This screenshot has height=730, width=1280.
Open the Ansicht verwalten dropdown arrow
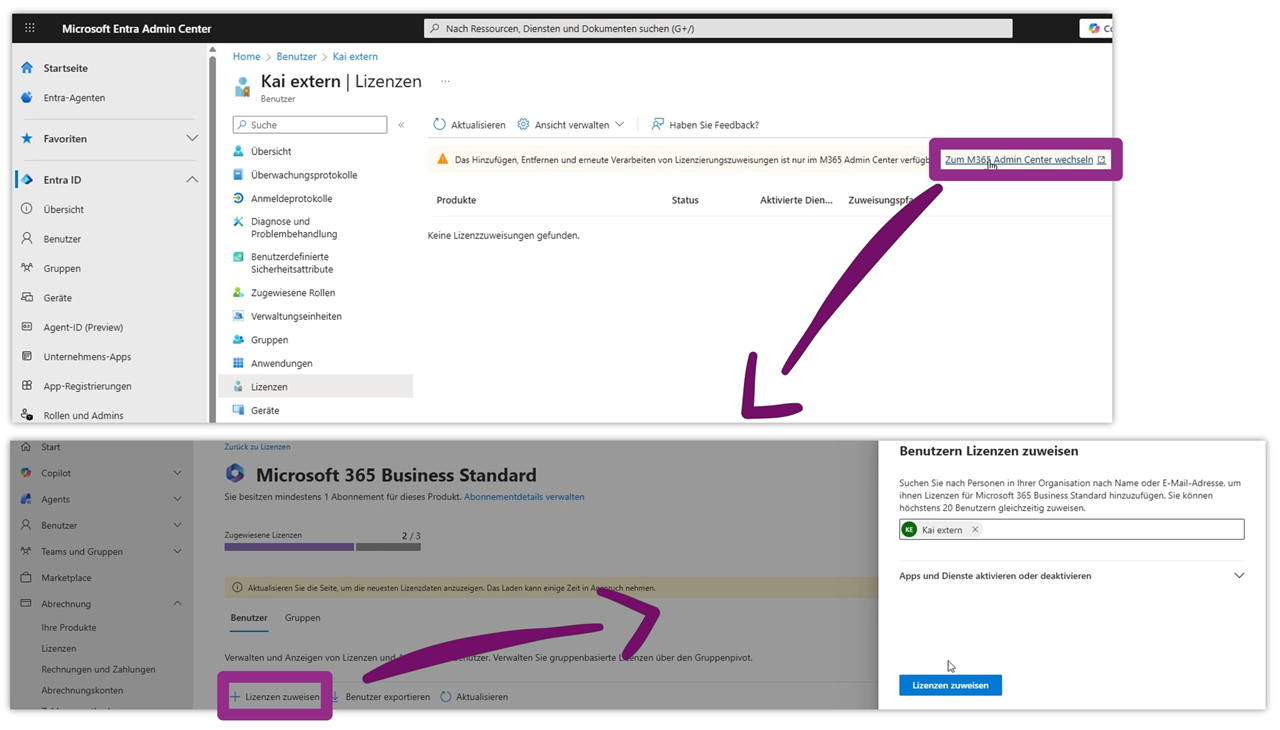620,125
